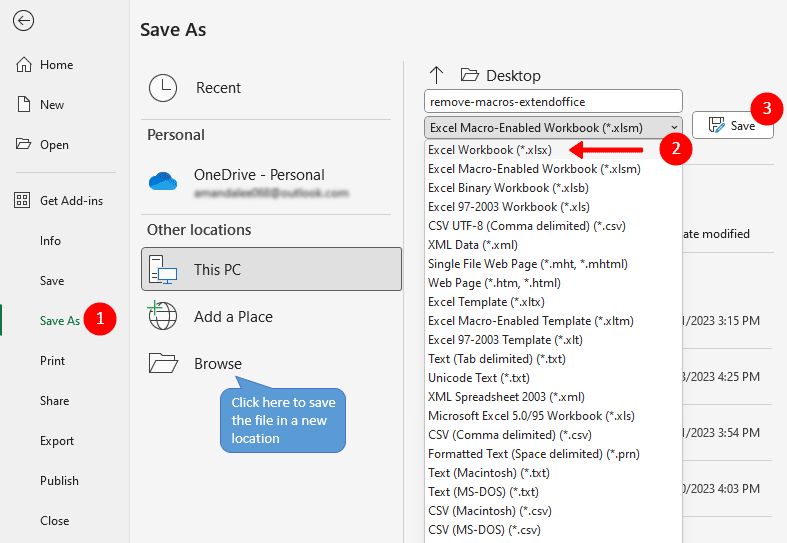Choose Close in the left menu
The width and height of the screenshot is (787, 543).
[54, 520]
